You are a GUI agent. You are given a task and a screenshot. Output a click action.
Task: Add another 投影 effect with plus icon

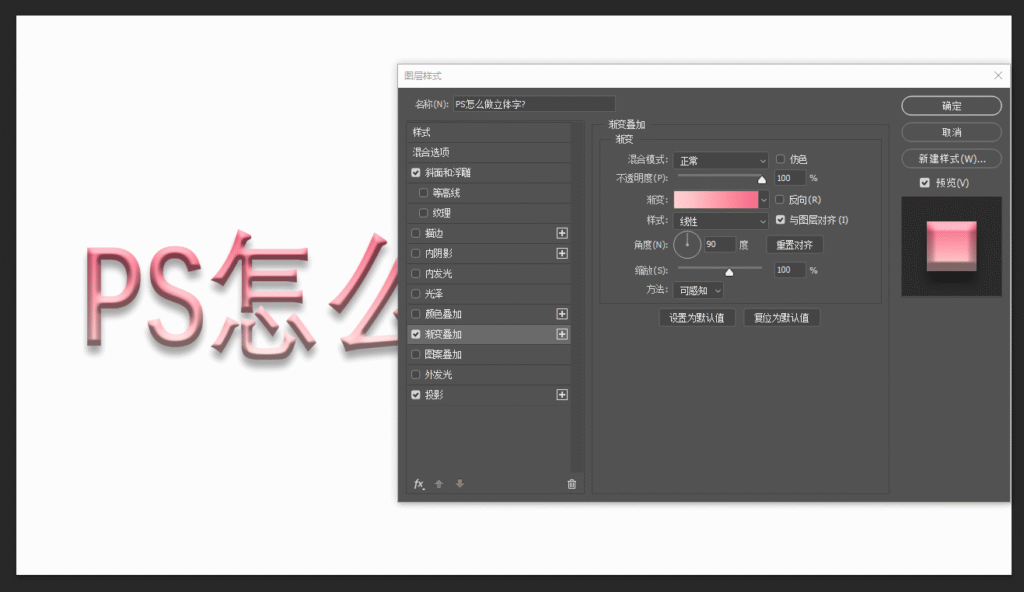[562, 395]
